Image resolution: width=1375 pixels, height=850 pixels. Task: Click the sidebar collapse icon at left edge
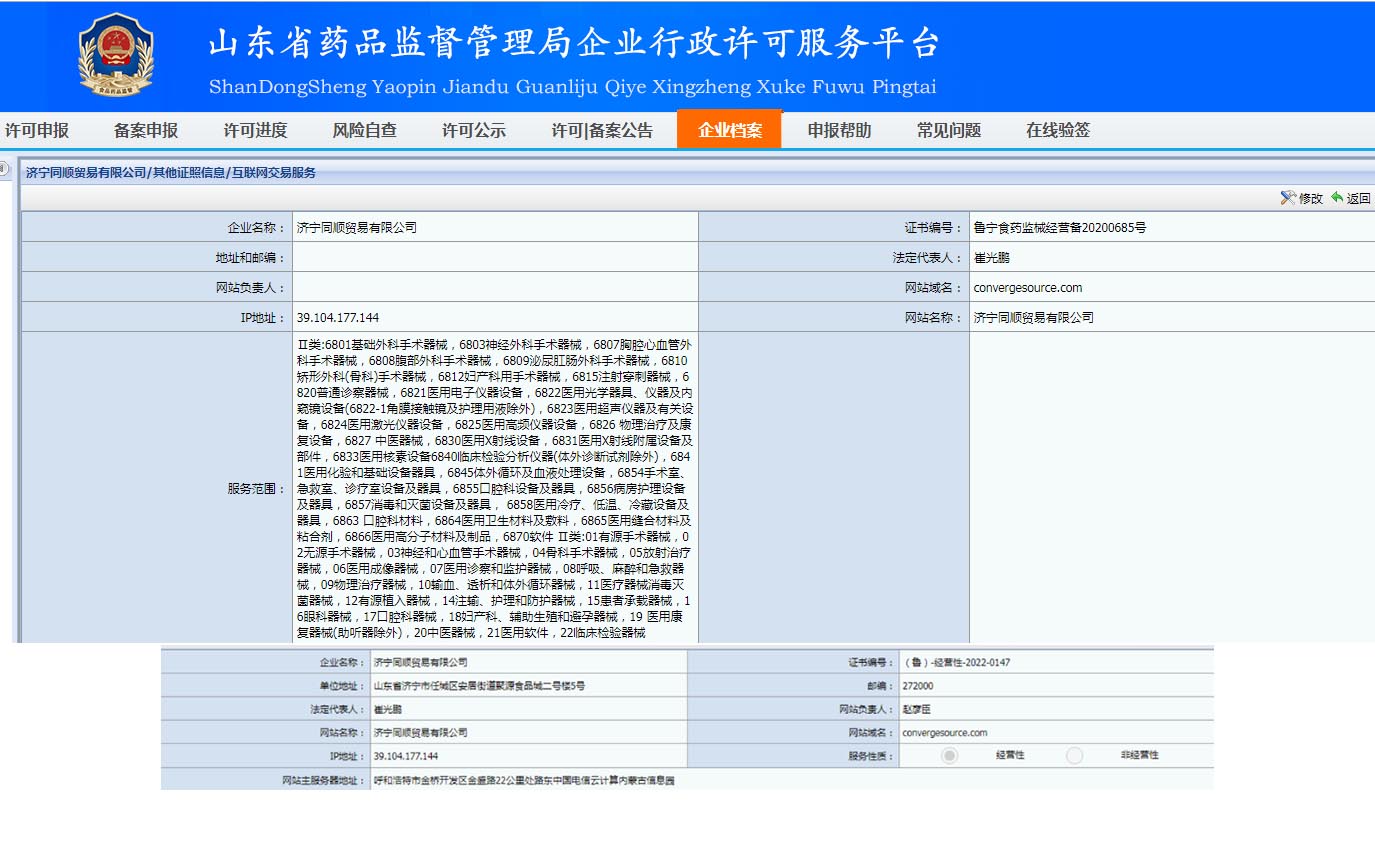click(5, 170)
